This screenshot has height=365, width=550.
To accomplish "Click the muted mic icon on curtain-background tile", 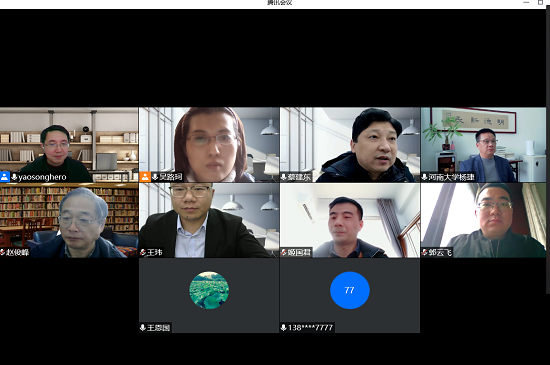I will click(284, 252).
